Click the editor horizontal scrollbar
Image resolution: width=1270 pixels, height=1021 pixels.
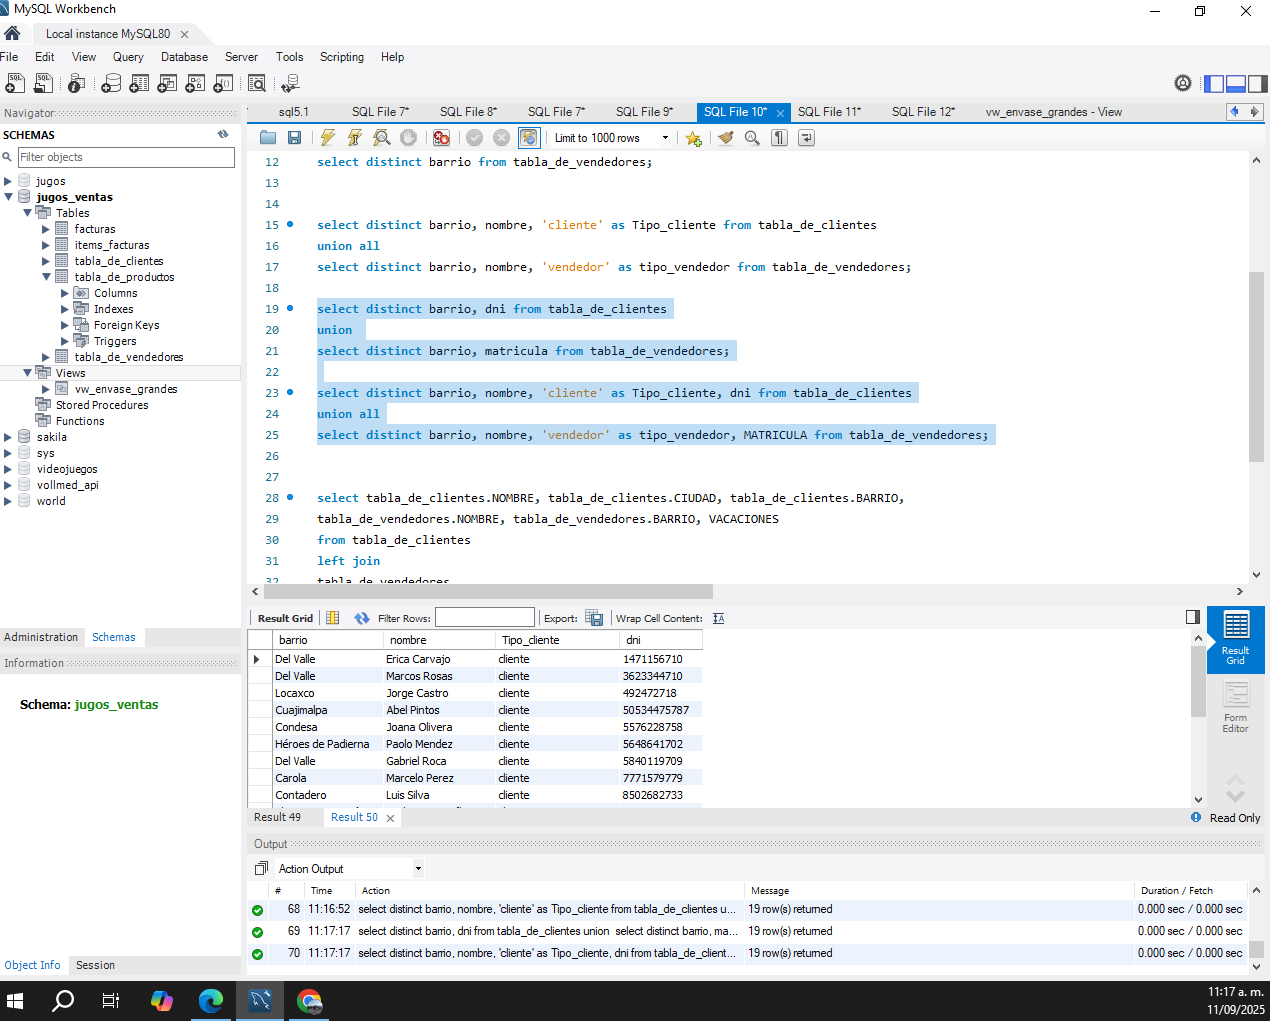coord(488,591)
